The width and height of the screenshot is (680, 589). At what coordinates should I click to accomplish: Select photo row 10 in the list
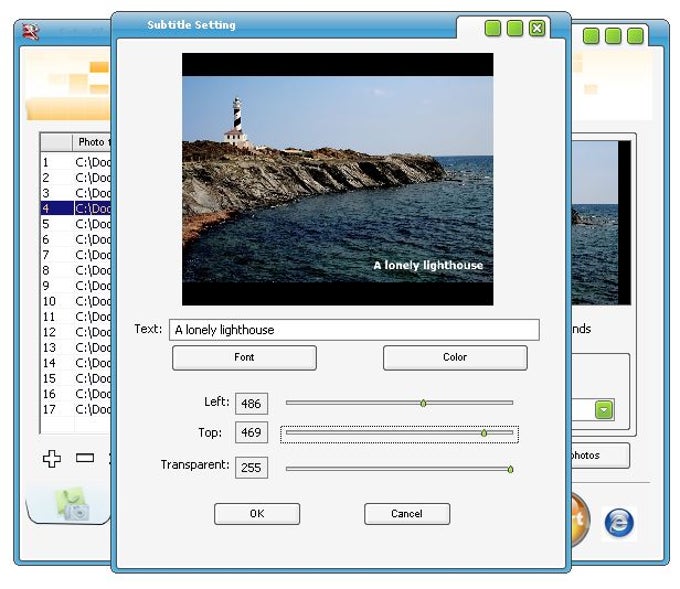click(76, 301)
